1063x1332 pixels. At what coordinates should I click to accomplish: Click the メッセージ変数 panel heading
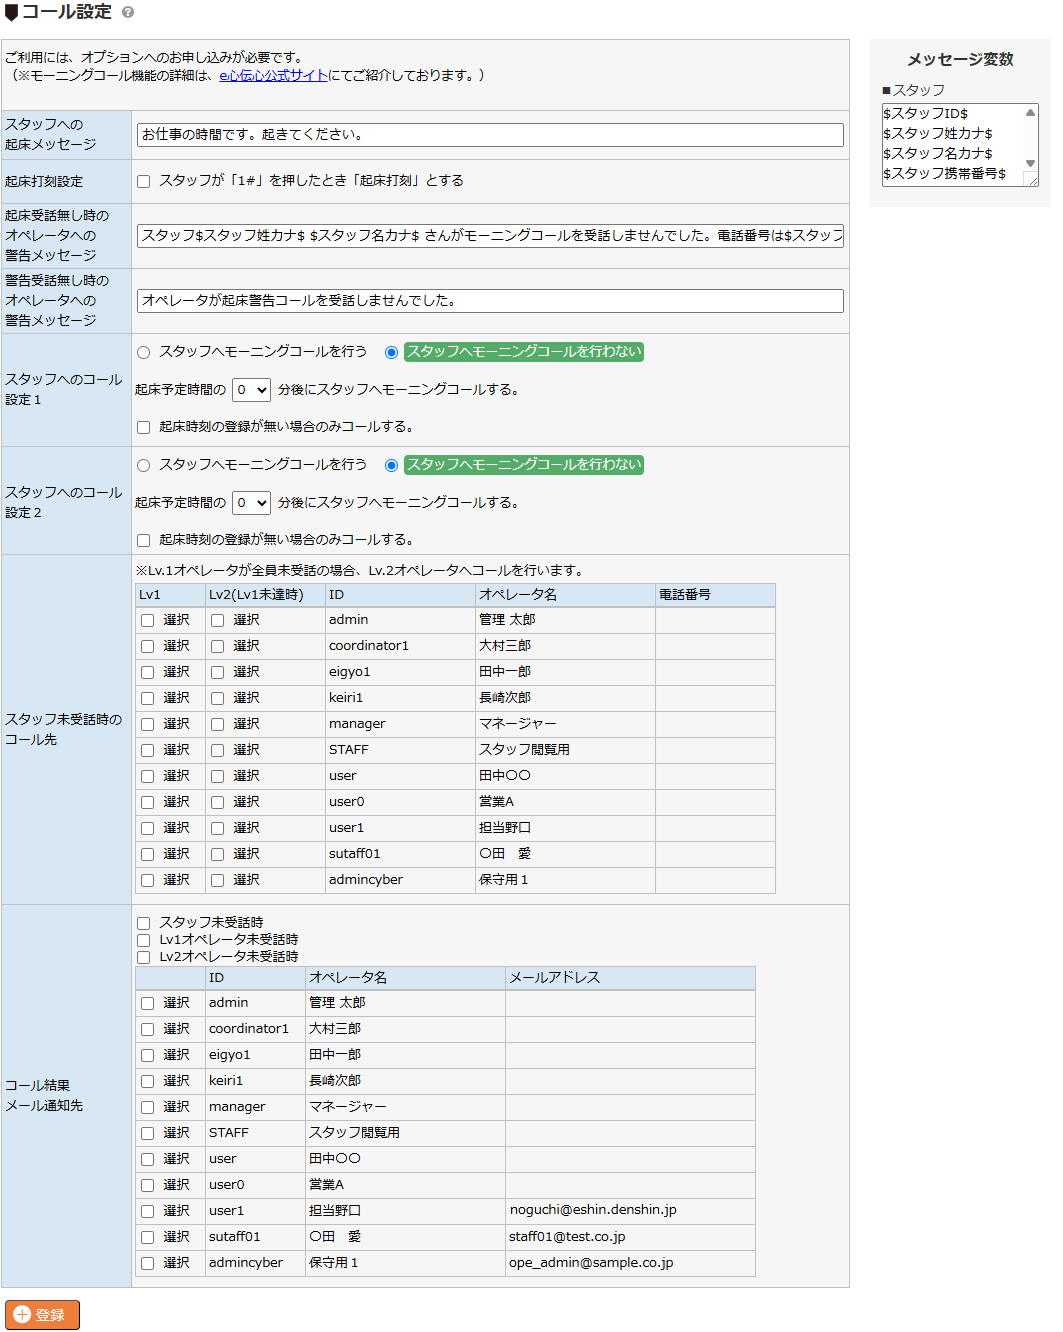click(960, 60)
